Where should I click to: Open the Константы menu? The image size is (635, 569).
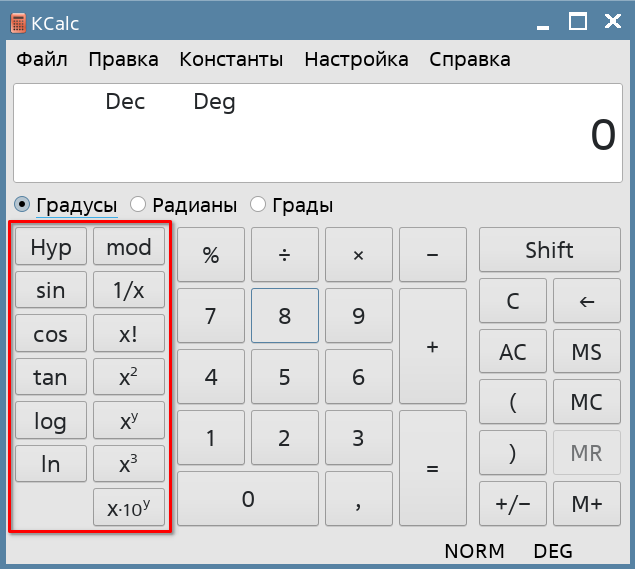click(231, 59)
